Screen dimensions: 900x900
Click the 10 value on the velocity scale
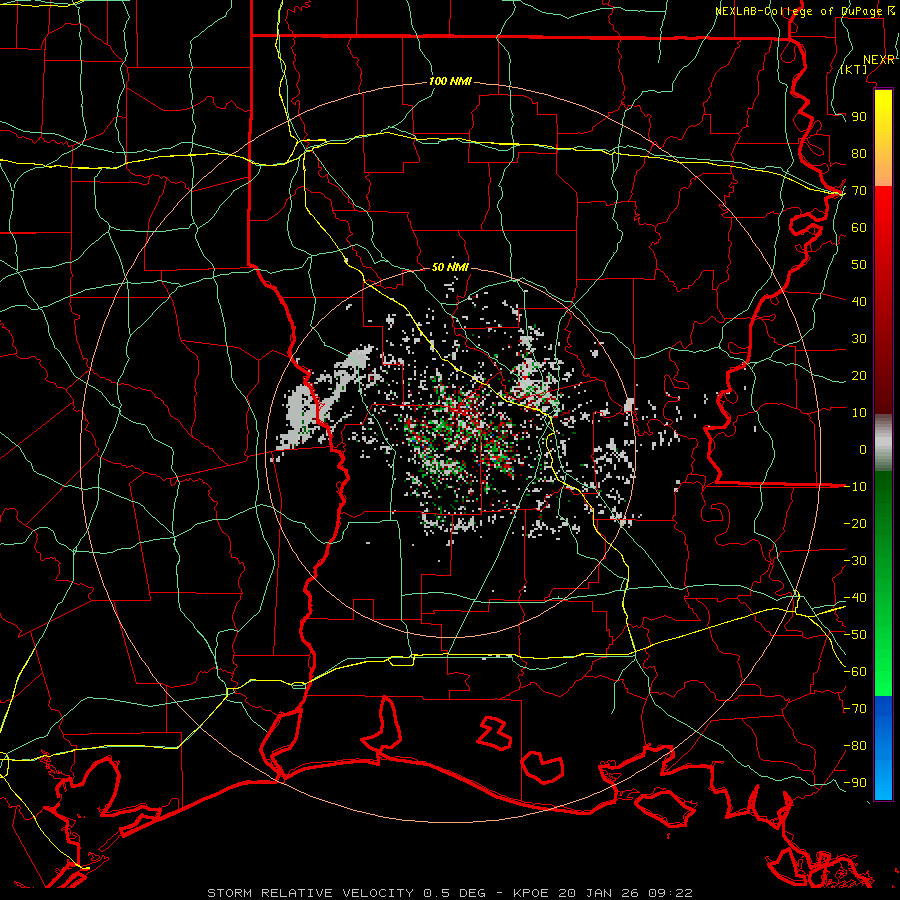click(859, 413)
